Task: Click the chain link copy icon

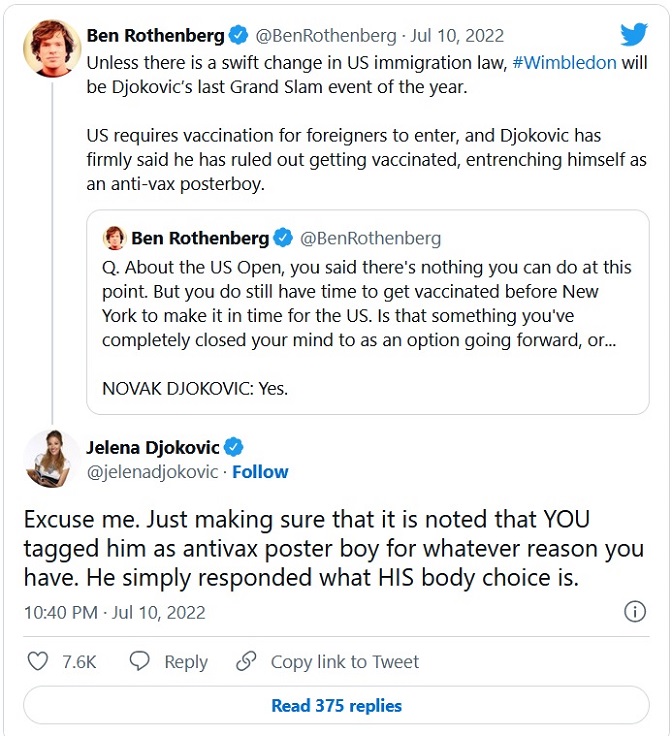Action: [246, 662]
